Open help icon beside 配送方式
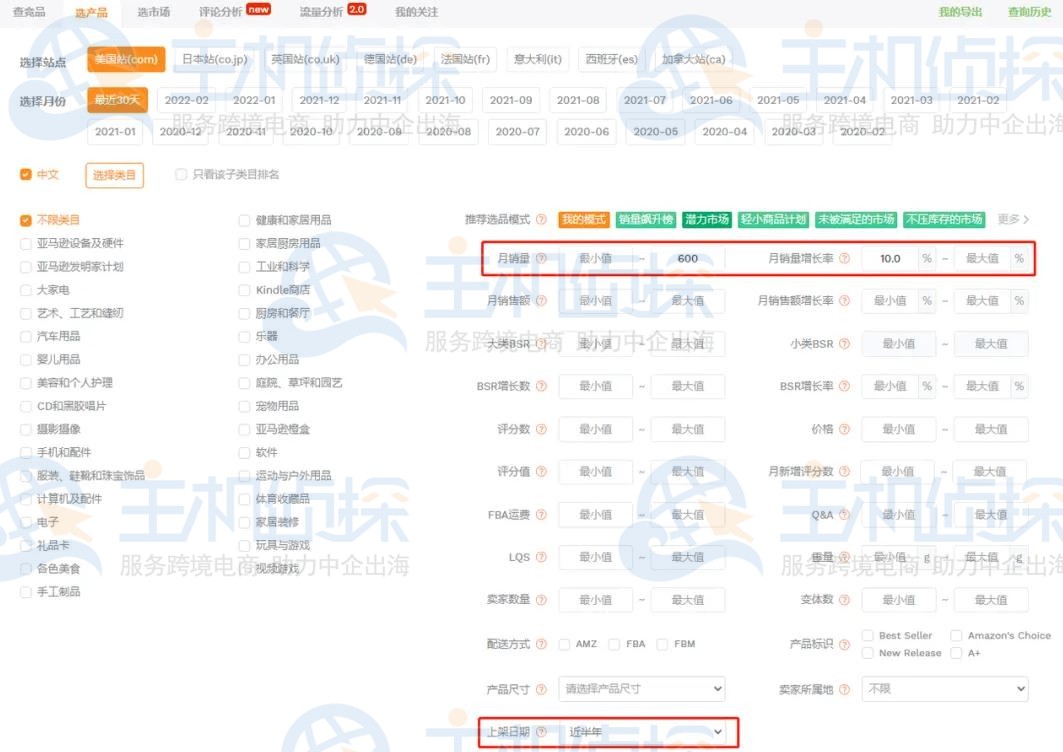The width and height of the screenshot is (1063, 752). (541, 644)
